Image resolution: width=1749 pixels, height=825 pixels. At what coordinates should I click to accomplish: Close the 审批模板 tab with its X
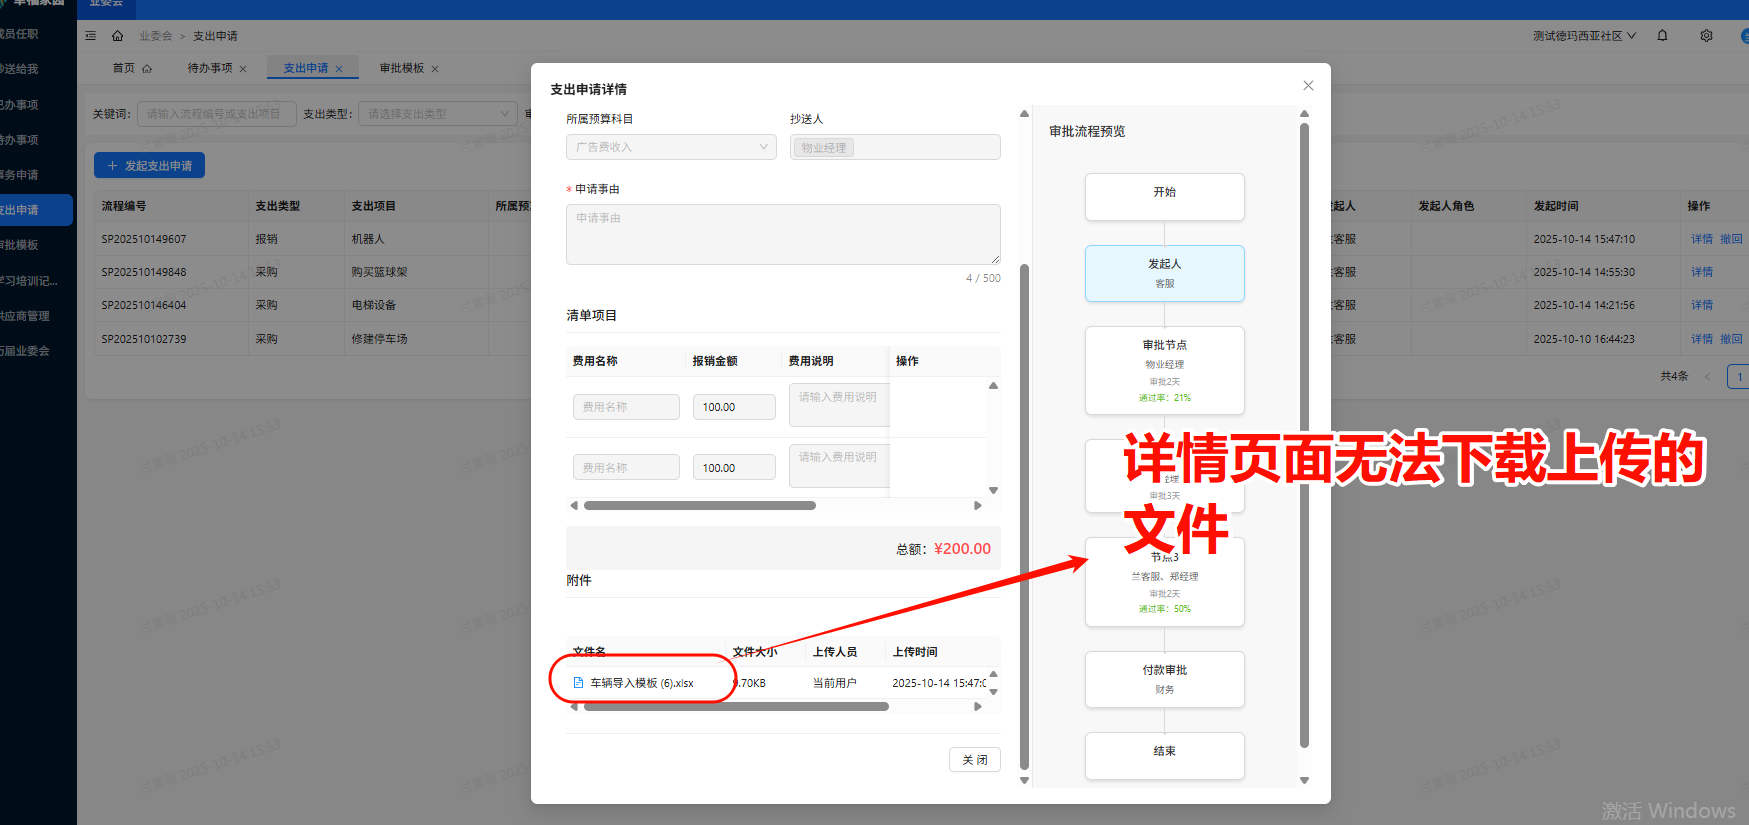435,69
